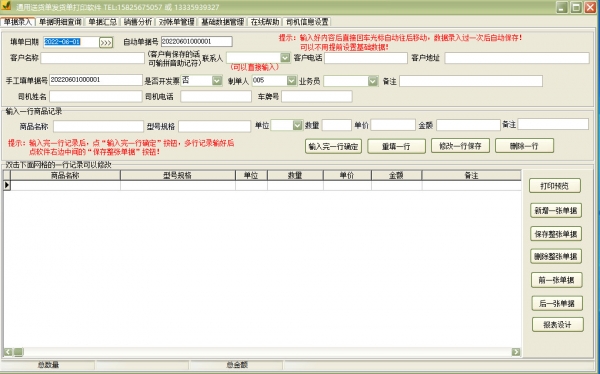Click the product row 备注 field
600x374 pixels.
(553, 124)
